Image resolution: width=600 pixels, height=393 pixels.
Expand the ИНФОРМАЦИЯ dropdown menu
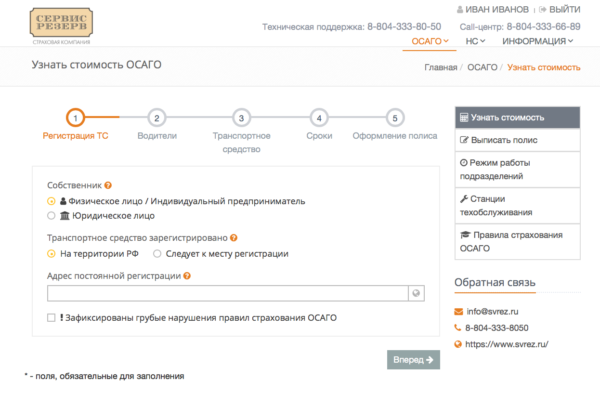pos(538,41)
